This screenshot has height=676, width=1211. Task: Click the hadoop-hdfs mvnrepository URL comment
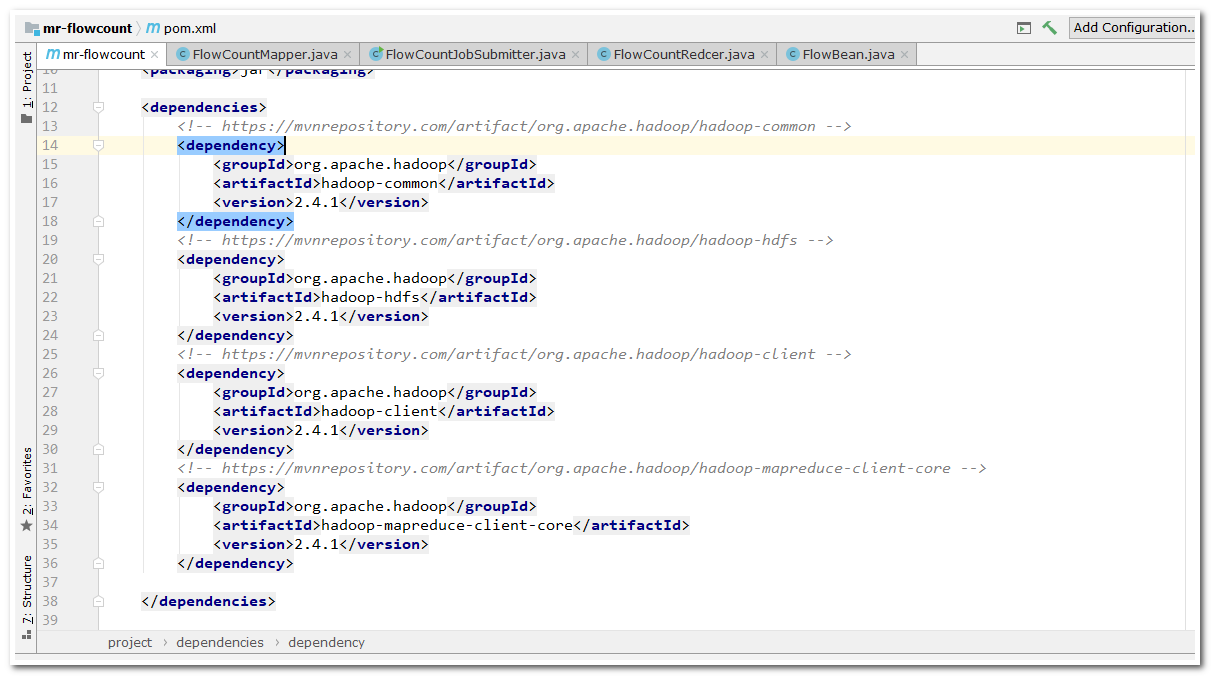coord(505,240)
